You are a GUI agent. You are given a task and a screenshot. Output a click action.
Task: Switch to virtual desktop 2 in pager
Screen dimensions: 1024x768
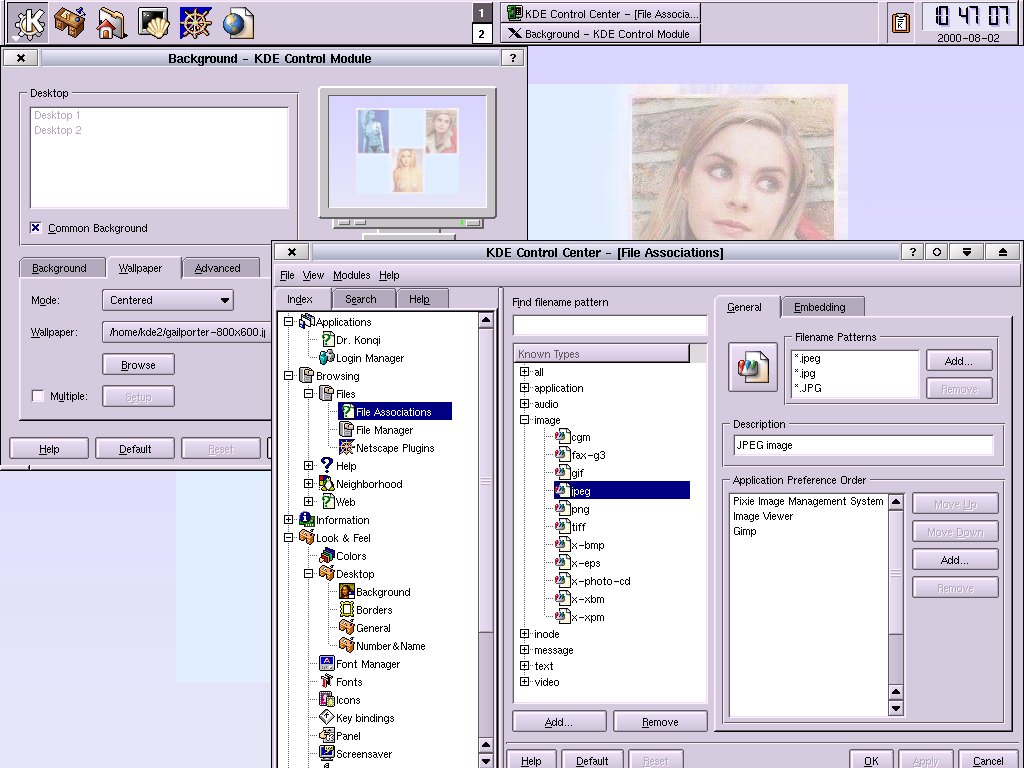481,34
